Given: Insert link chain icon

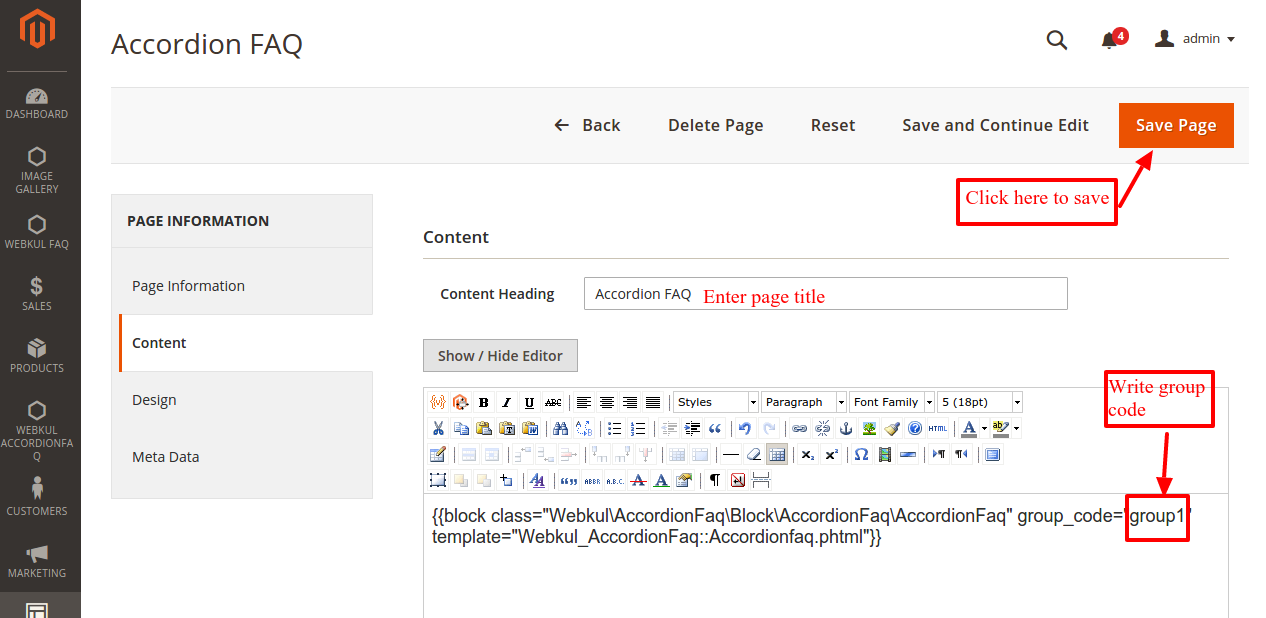Looking at the screenshot, I should coord(798,428).
